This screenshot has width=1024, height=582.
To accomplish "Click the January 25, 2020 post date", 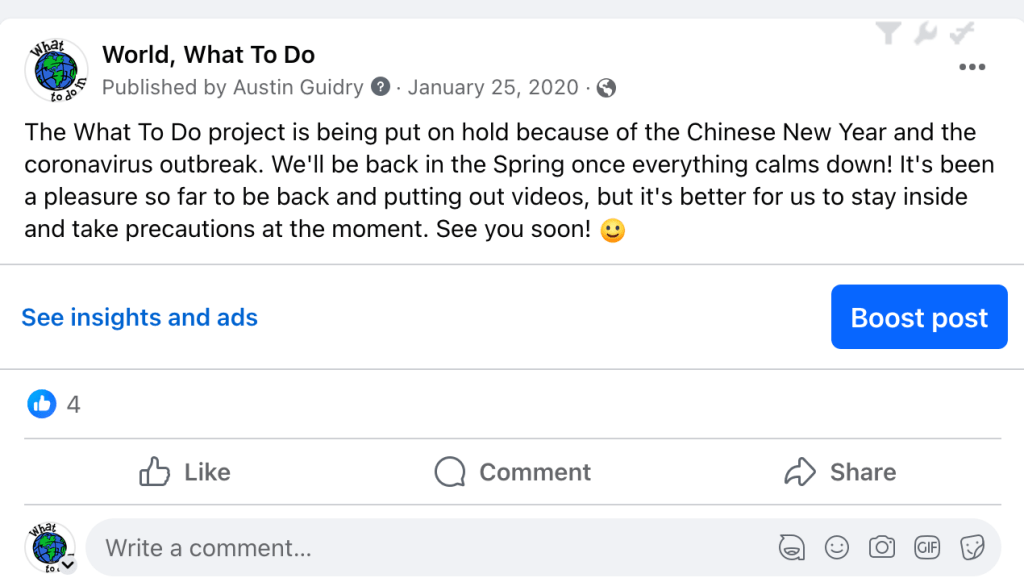I will click(493, 87).
